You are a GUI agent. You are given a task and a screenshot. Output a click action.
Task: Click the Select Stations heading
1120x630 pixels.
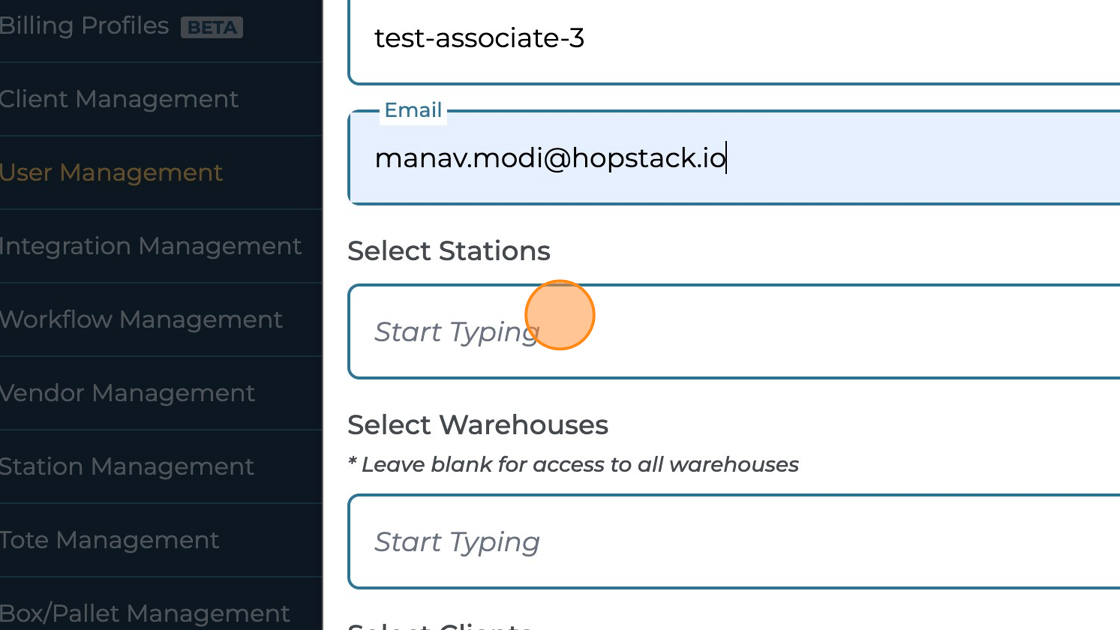[x=449, y=251]
